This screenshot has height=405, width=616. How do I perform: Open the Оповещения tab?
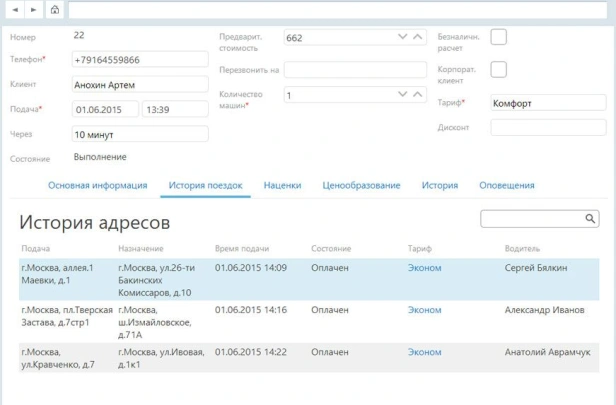[x=506, y=185]
